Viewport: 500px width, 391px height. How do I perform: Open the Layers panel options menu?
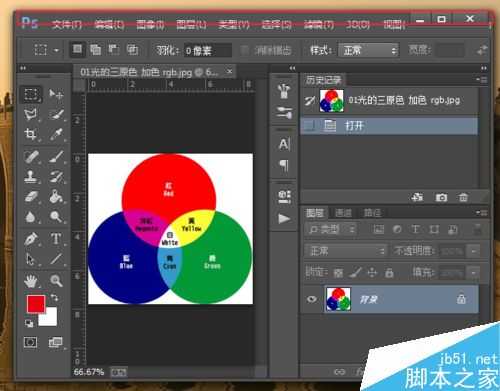click(x=482, y=212)
